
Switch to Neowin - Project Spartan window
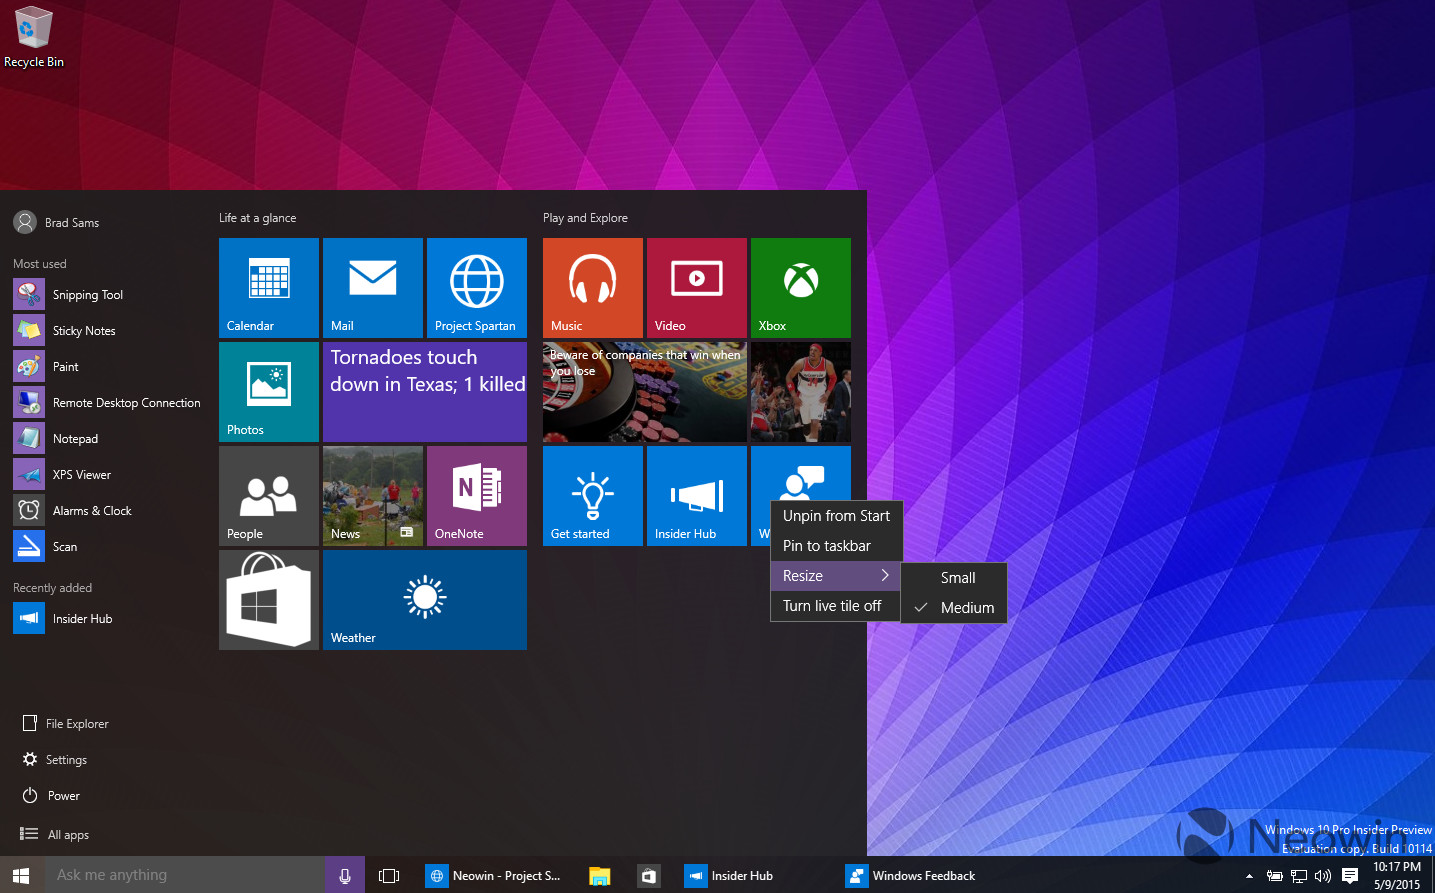tap(494, 875)
